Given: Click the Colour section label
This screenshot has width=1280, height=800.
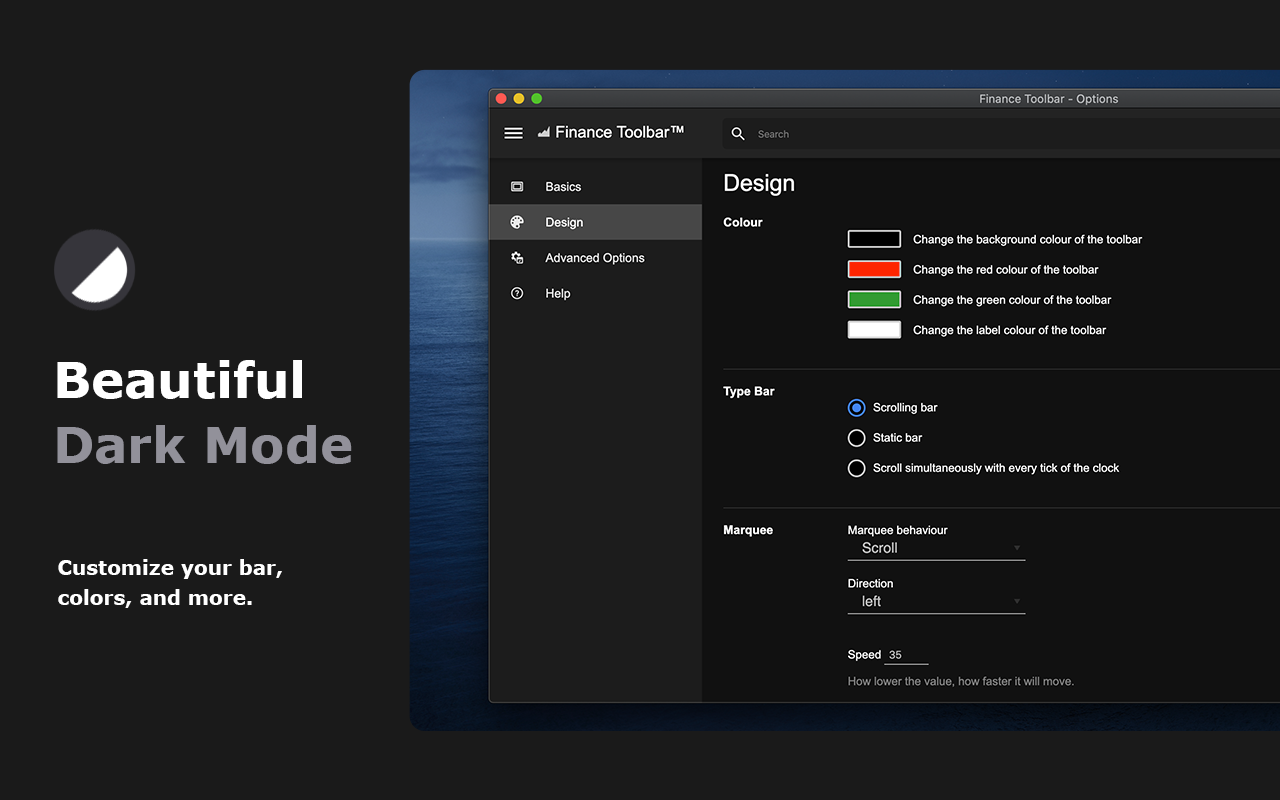Looking at the screenshot, I should click(x=743, y=222).
